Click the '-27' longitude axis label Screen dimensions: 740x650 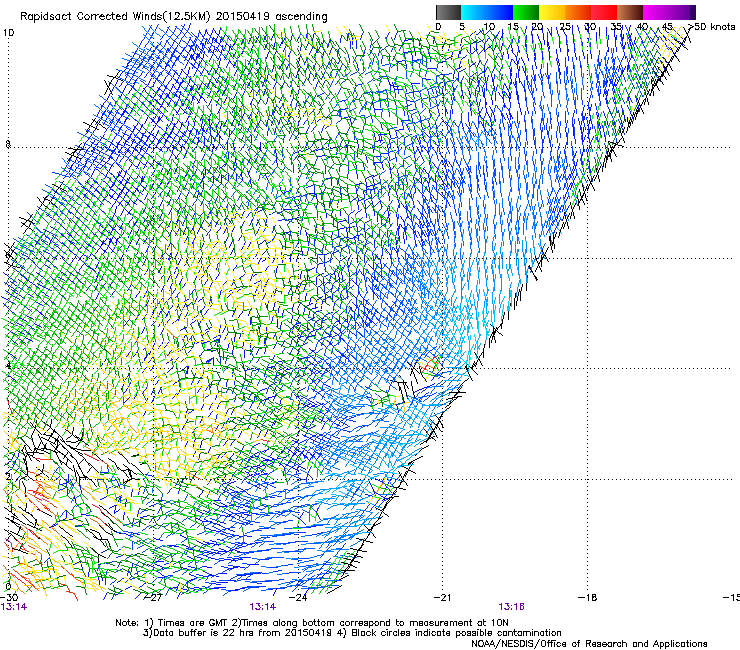coord(153,597)
